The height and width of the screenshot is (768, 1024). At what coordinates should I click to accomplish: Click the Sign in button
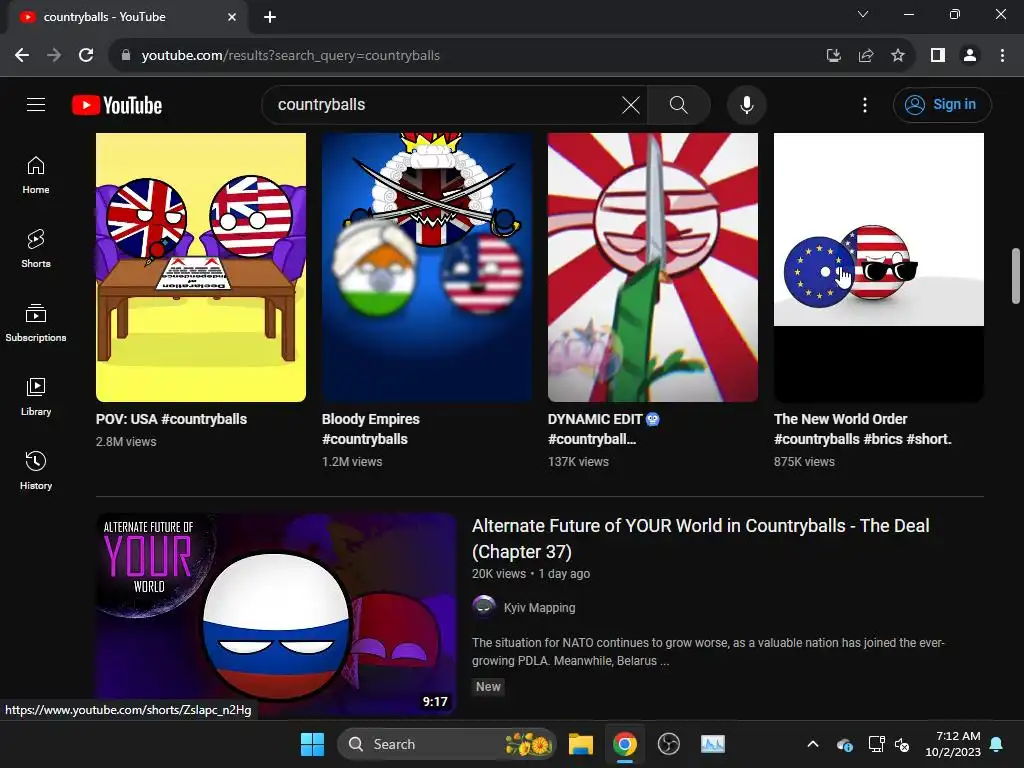pyautogui.click(x=942, y=104)
